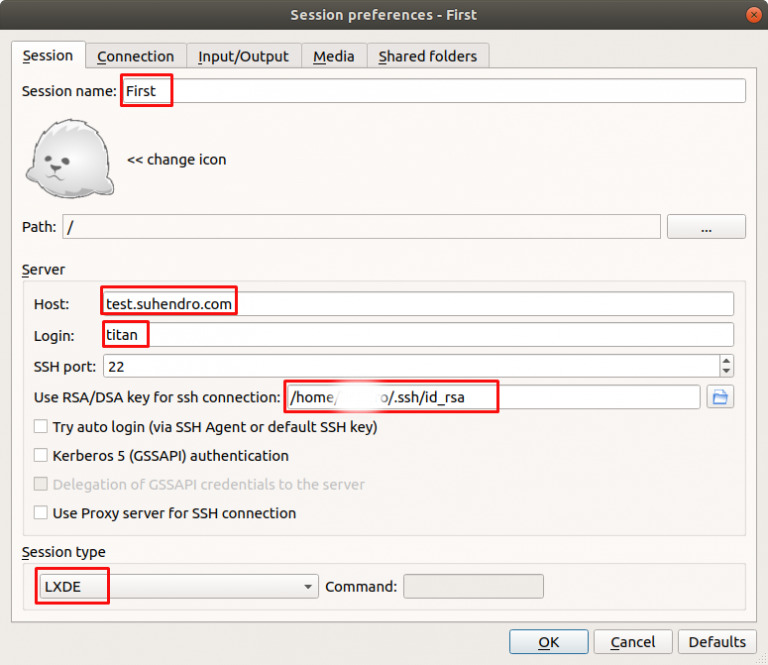Open the Input/Output tab
This screenshot has height=665, width=768.
coord(243,56)
